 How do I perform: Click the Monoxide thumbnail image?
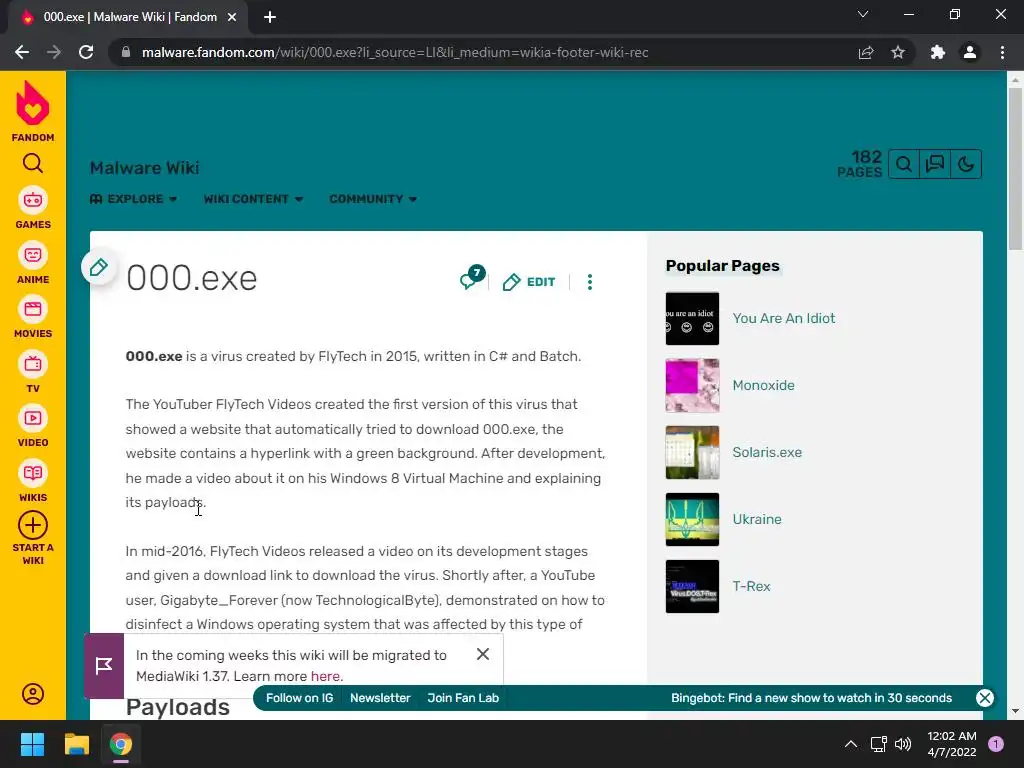(x=692, y=385)
